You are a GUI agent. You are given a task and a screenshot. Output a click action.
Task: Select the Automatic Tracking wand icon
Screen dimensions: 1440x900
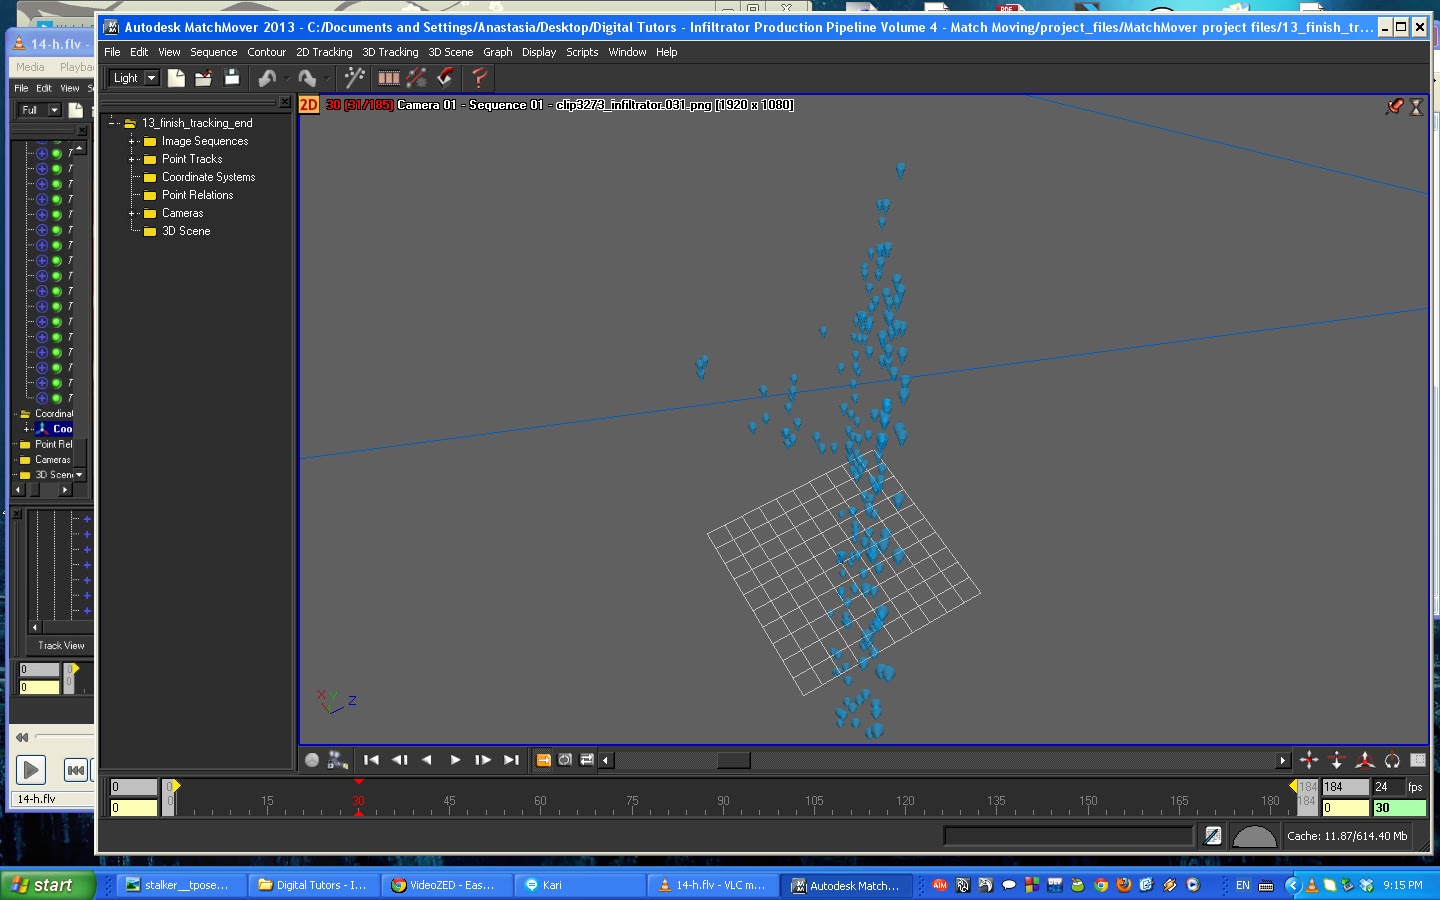point(354,77)
